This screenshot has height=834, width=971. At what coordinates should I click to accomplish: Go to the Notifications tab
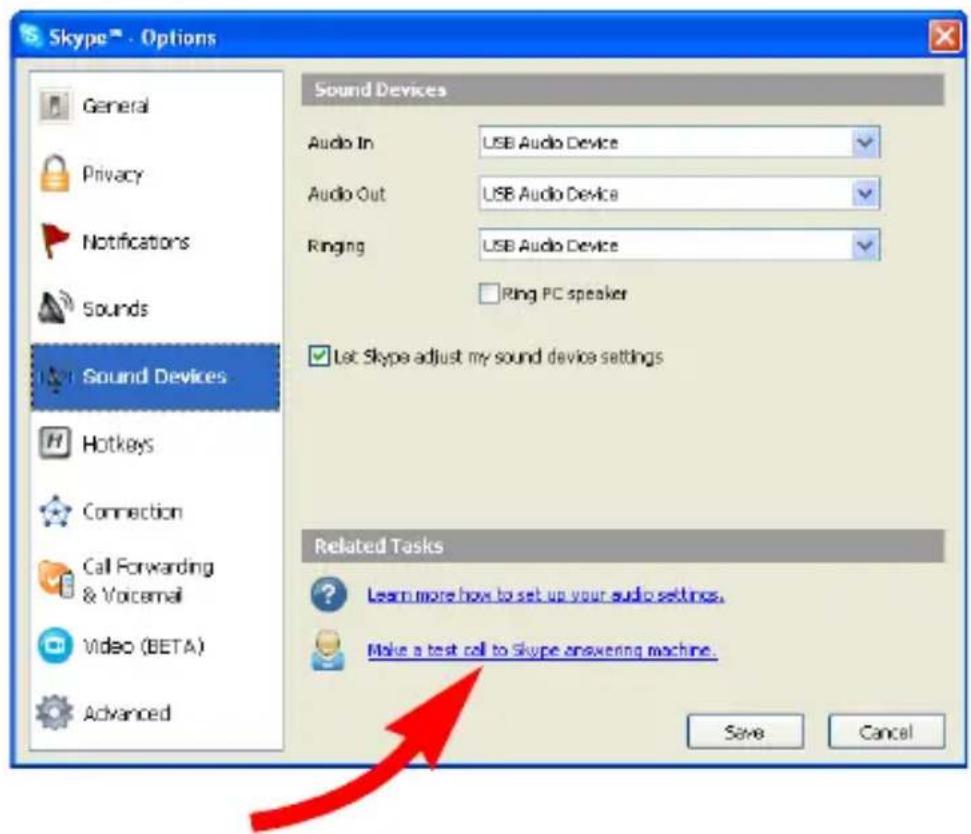pos(156,241)
